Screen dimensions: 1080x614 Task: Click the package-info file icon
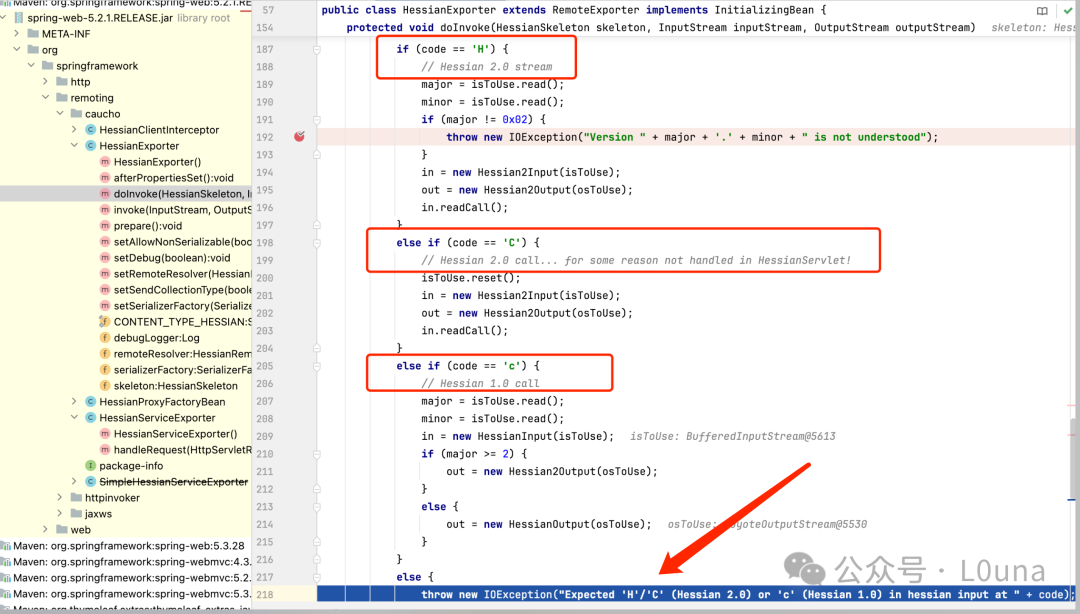click(90, 466)
